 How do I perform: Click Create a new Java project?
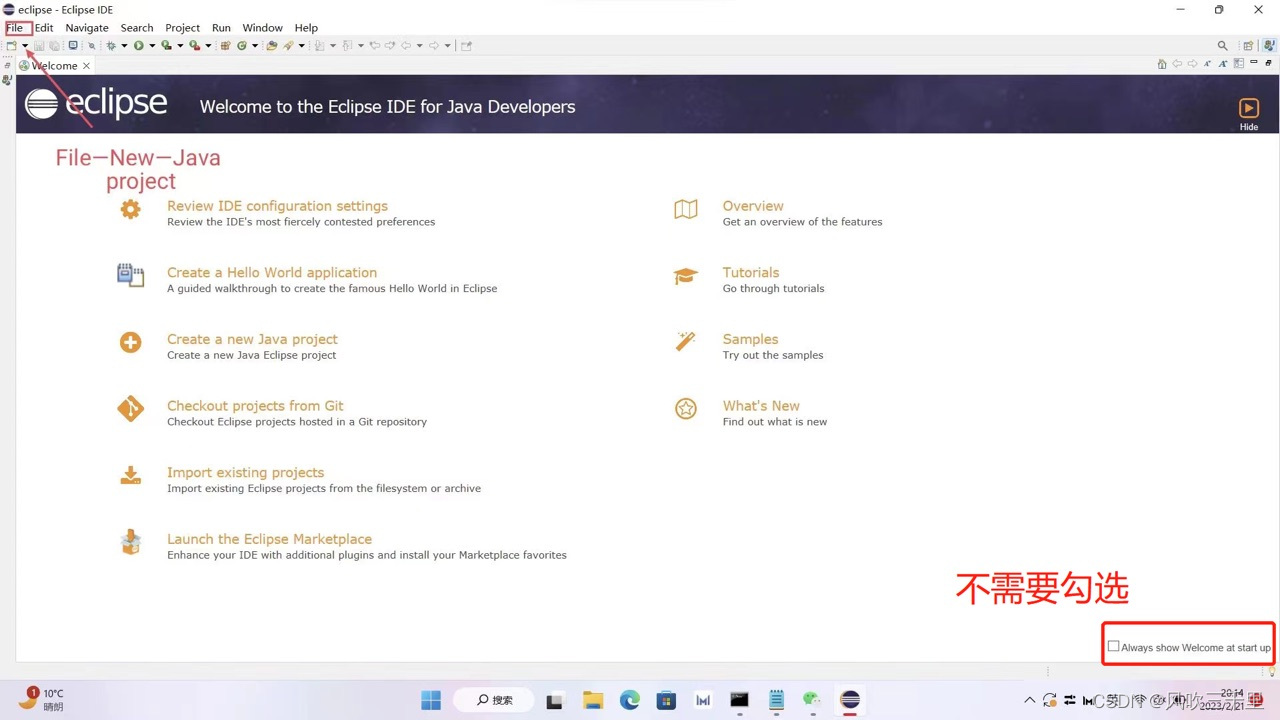coord(252,339)
